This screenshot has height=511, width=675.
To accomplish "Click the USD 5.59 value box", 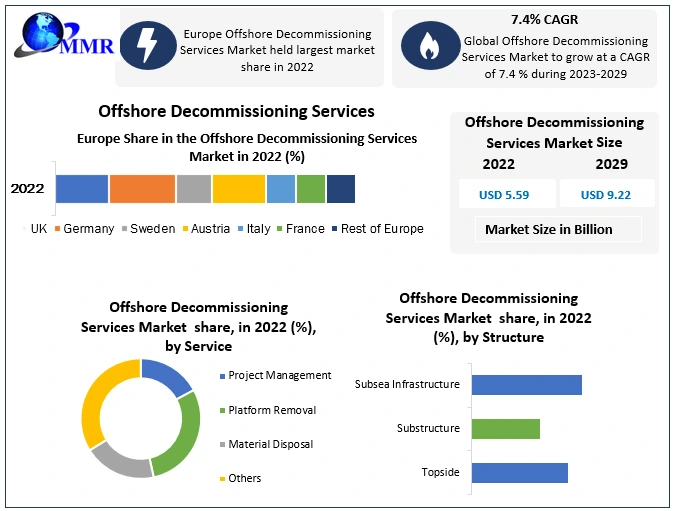I will click(x=506, y=194).
